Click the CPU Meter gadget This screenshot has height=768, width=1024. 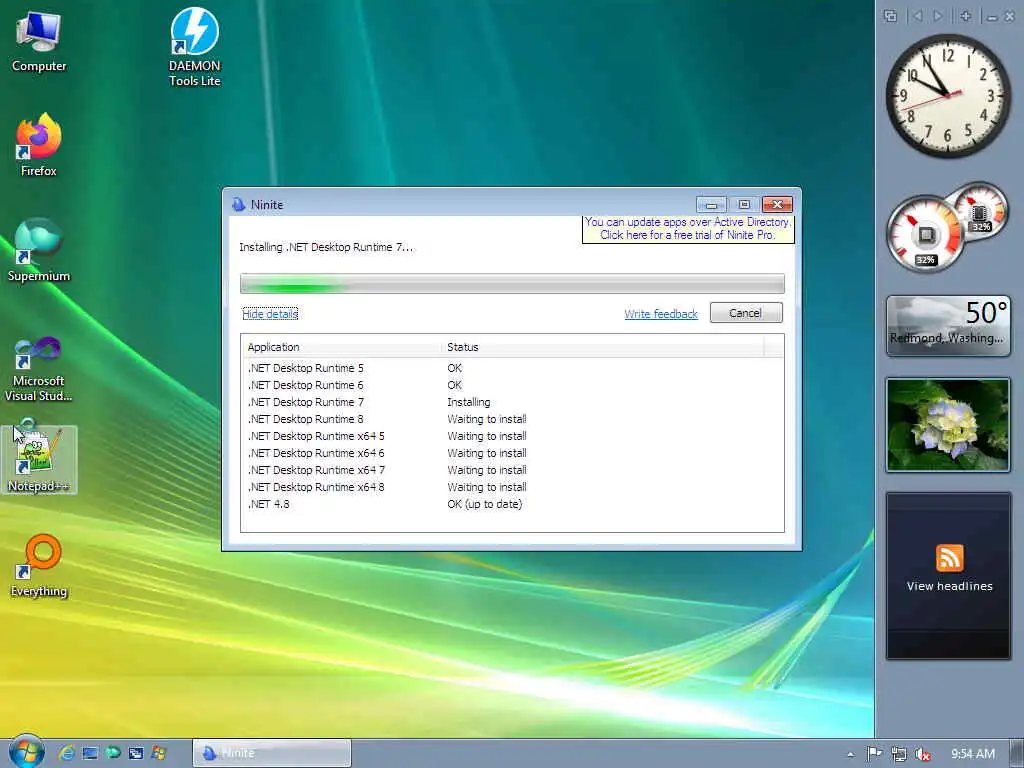point(947,227)
